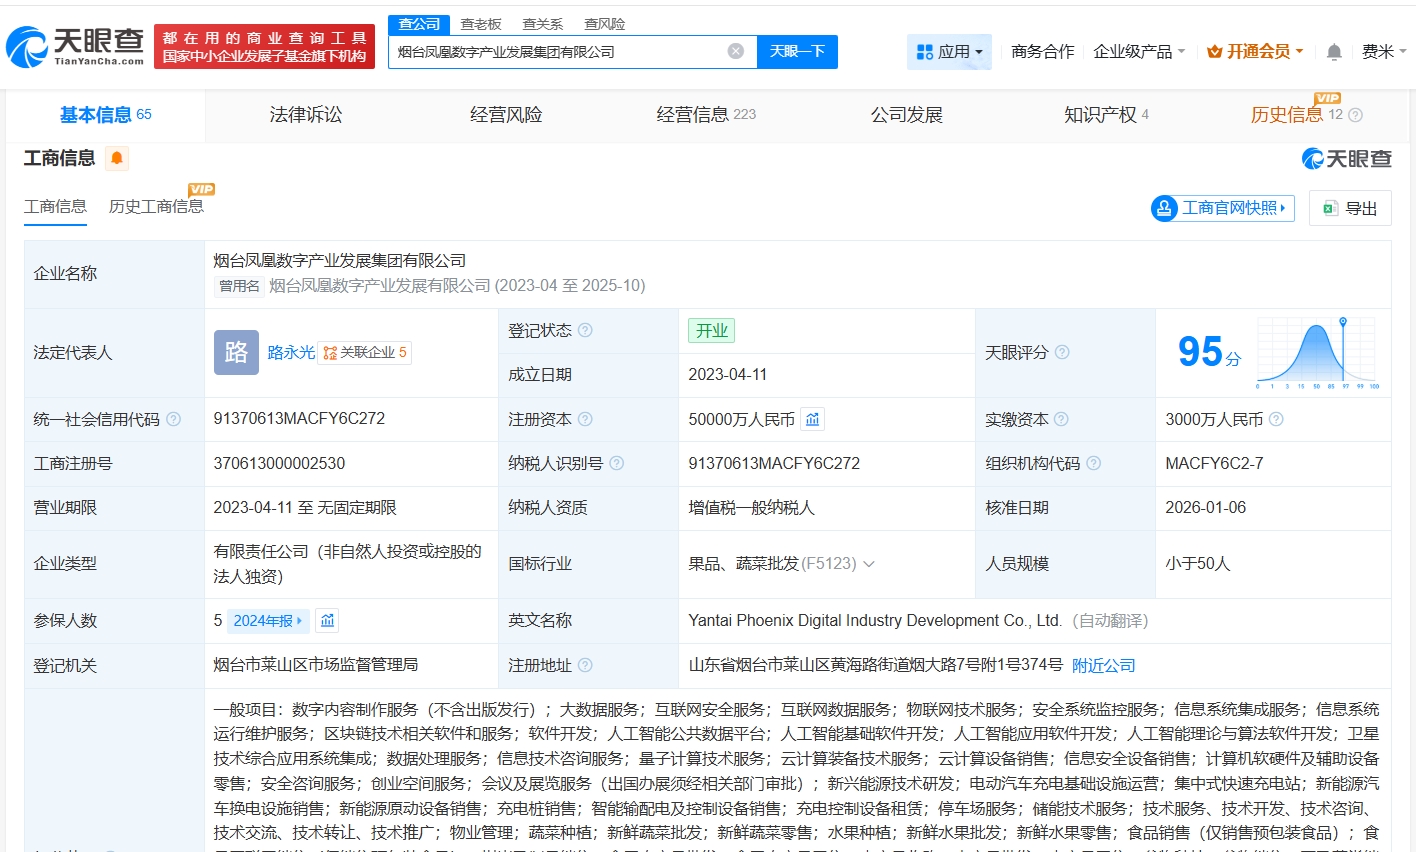Screen dimensions: 1416x852
Task: Open the 应用 dropdown menu
Action: (x=950, y=51)
